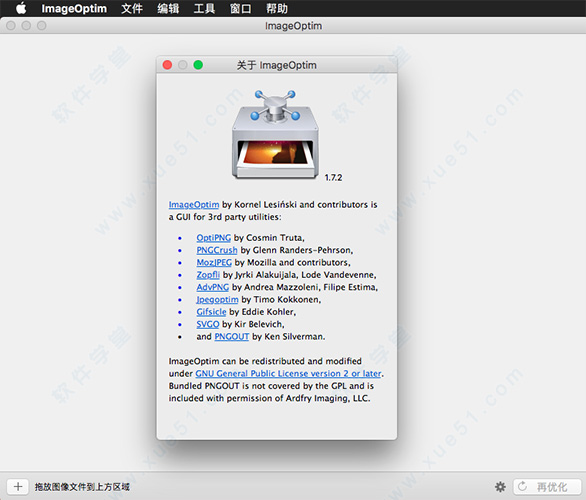Open the 文件 menu

(132, 8)
